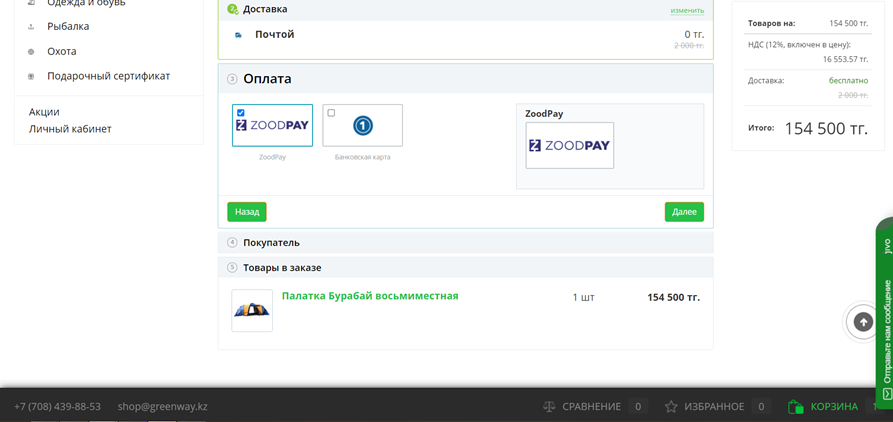Click the comparison scales icon
Screen dimensions: 893x422
pos(549,407)
